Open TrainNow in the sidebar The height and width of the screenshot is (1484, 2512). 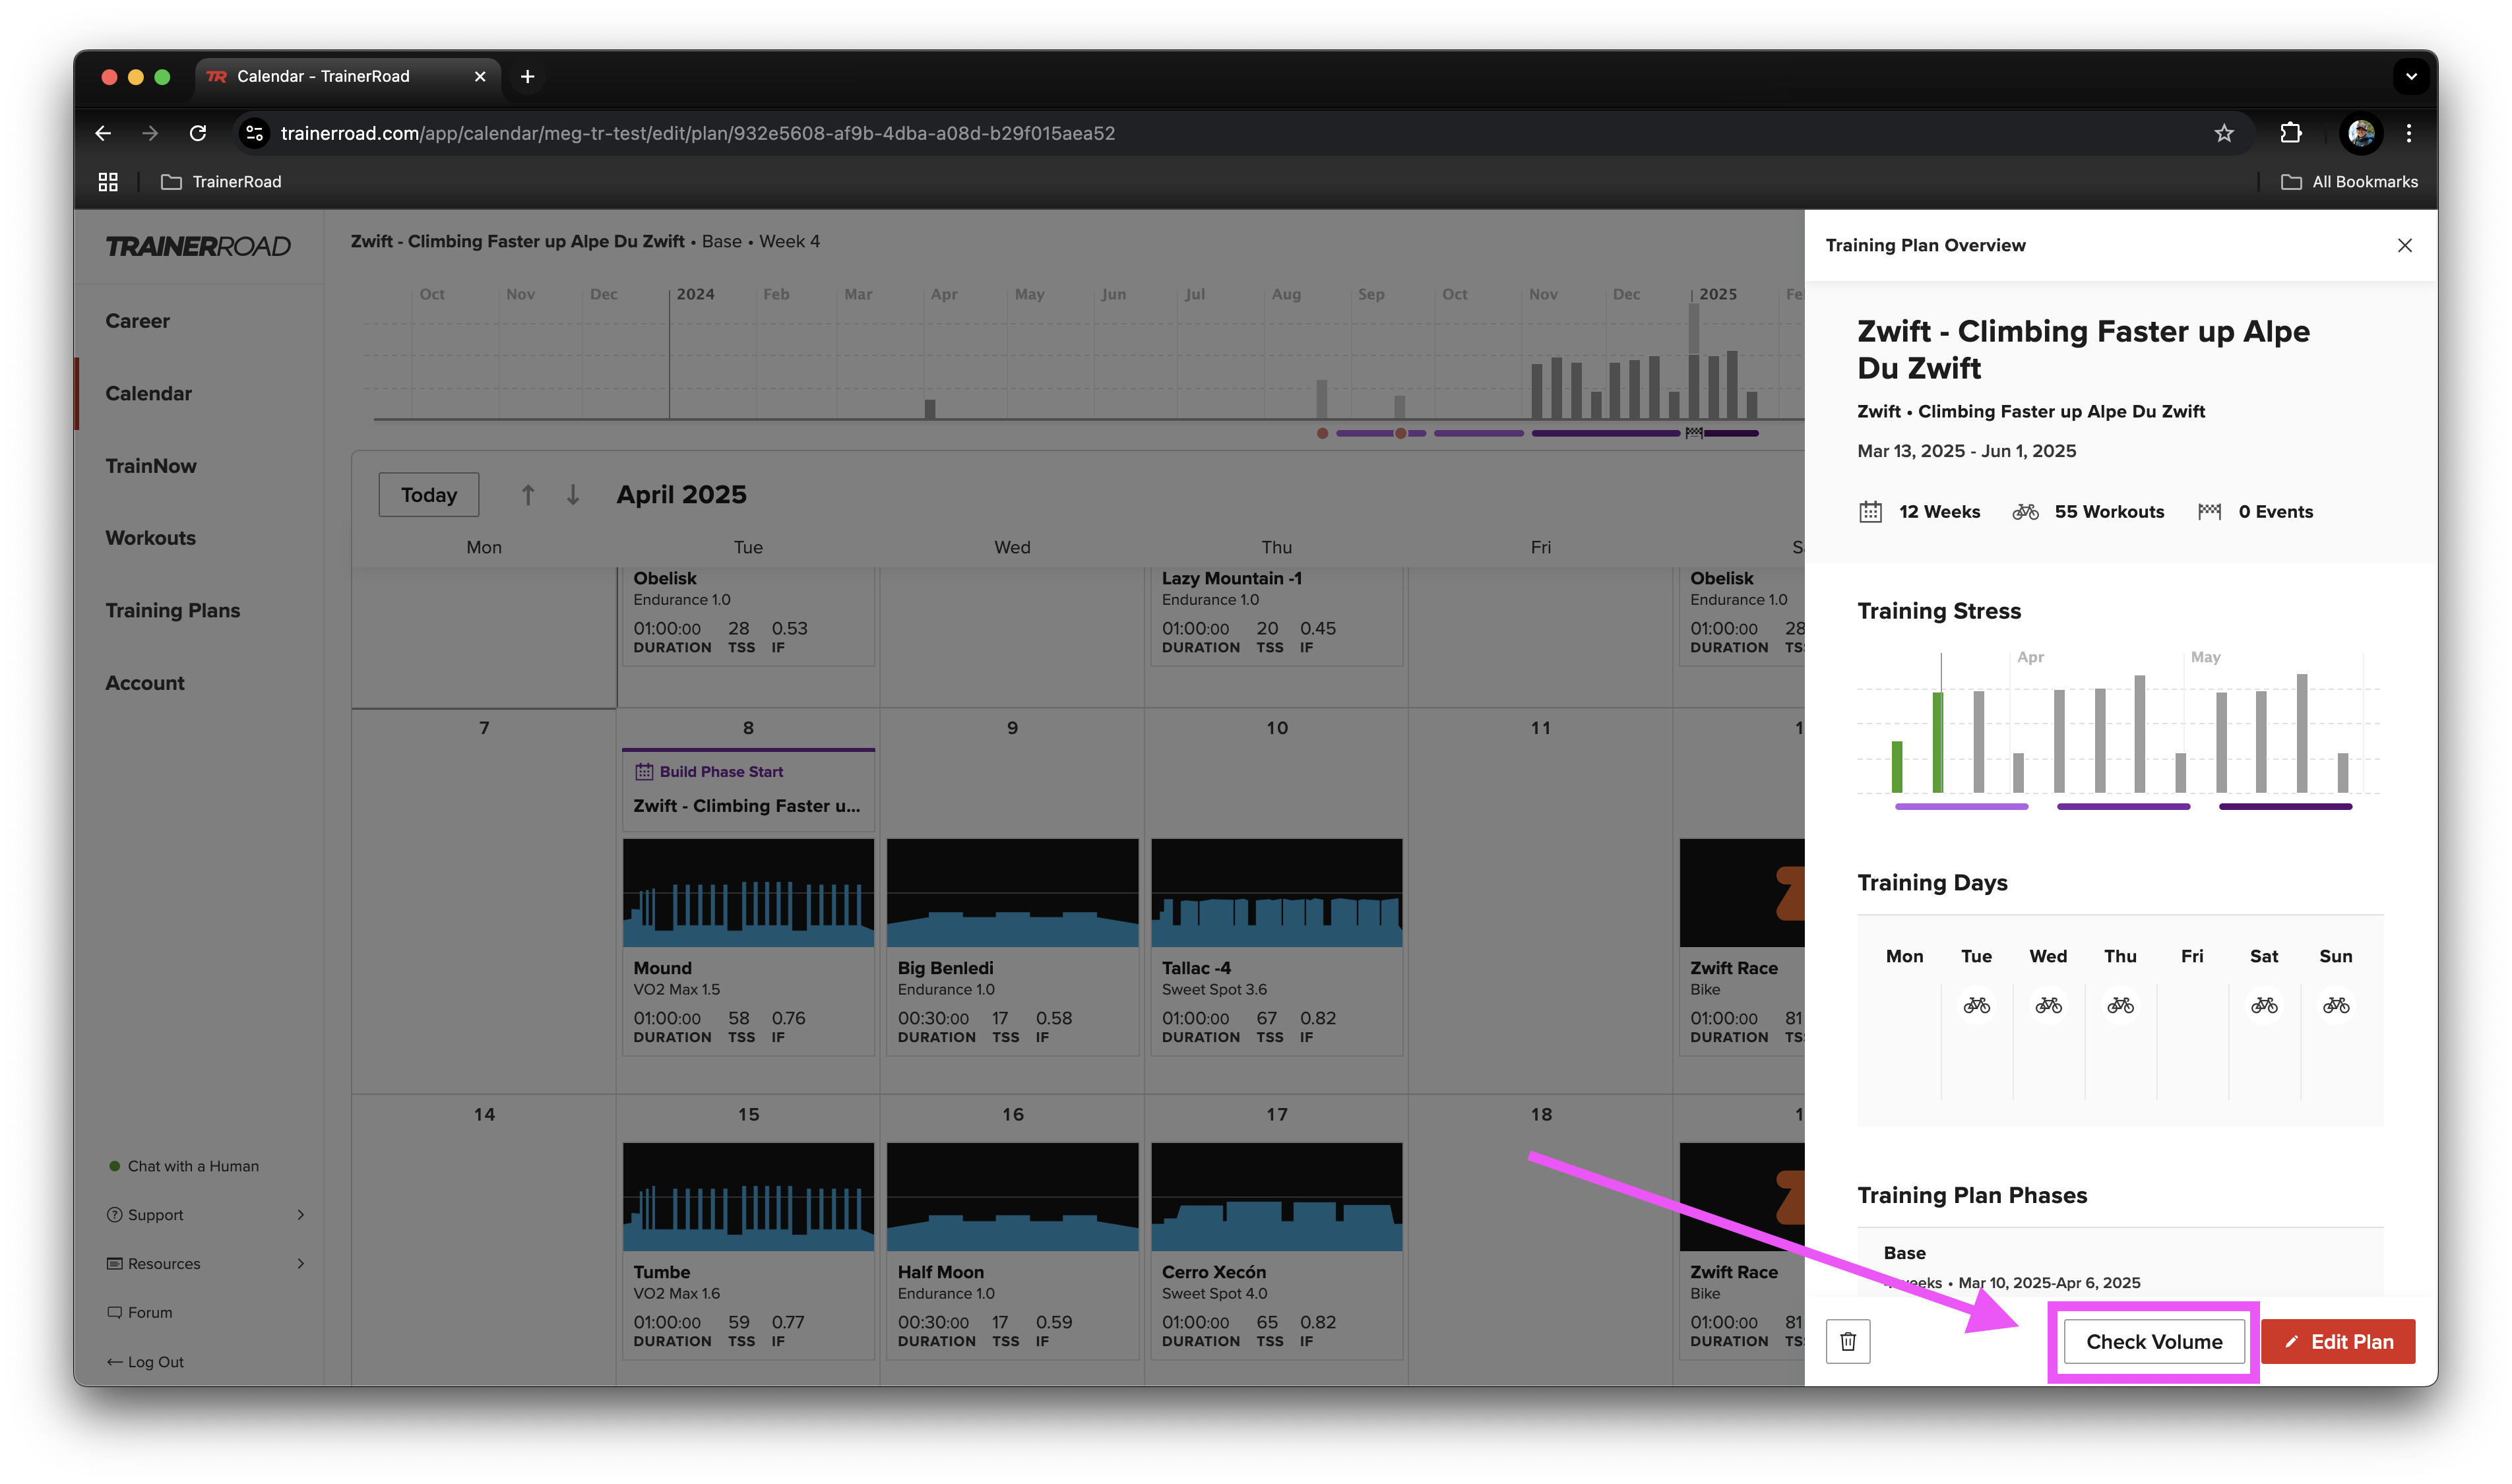coord(151,466)
